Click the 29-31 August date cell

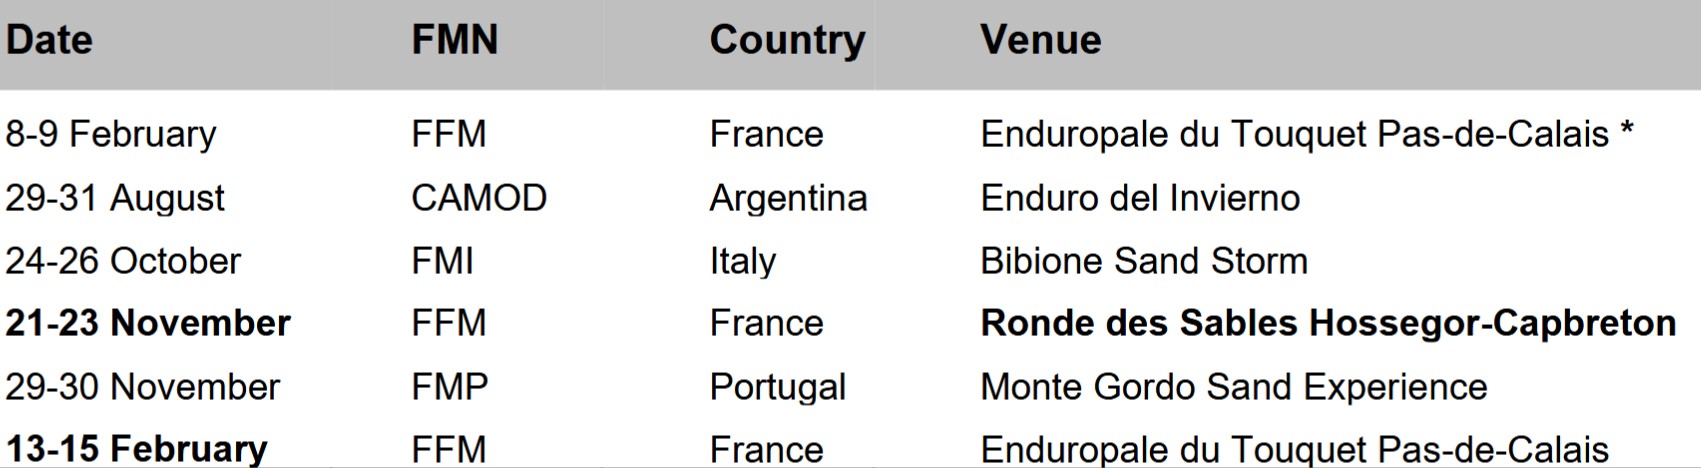[x=115, y=199]
